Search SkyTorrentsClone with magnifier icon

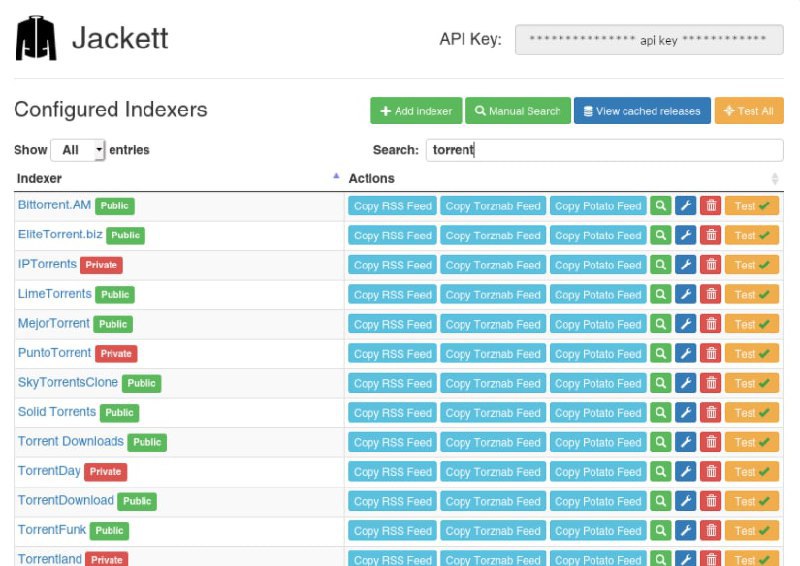(x=660, y=383)
